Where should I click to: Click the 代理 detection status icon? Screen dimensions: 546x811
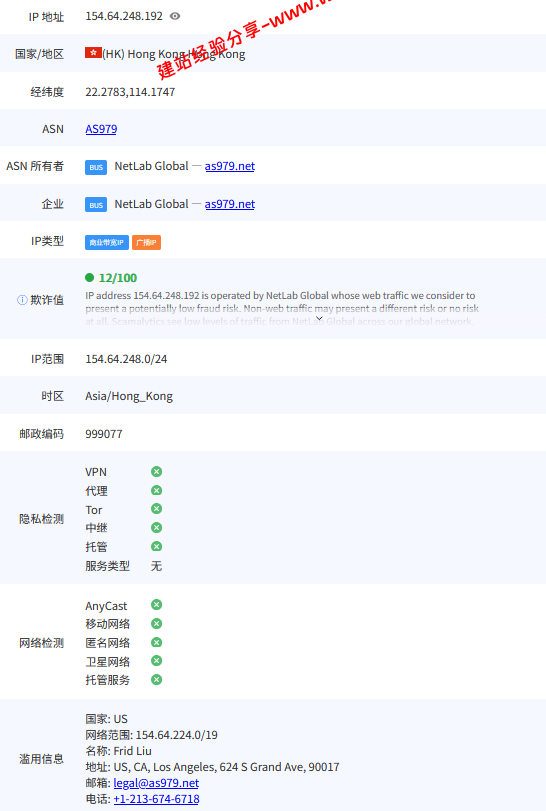coord(157,490)
